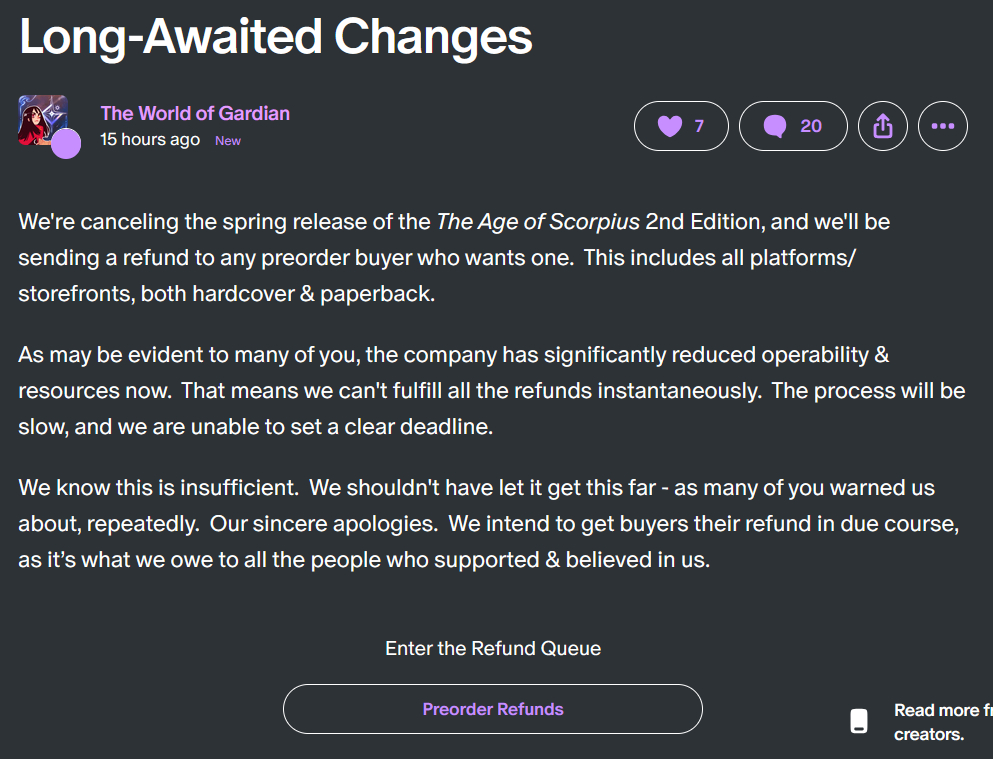The height and width of the screenshot is (759, 993).
Task: Click the paragraph starting 'We know this is insufficient'
Action: [492, 524]
